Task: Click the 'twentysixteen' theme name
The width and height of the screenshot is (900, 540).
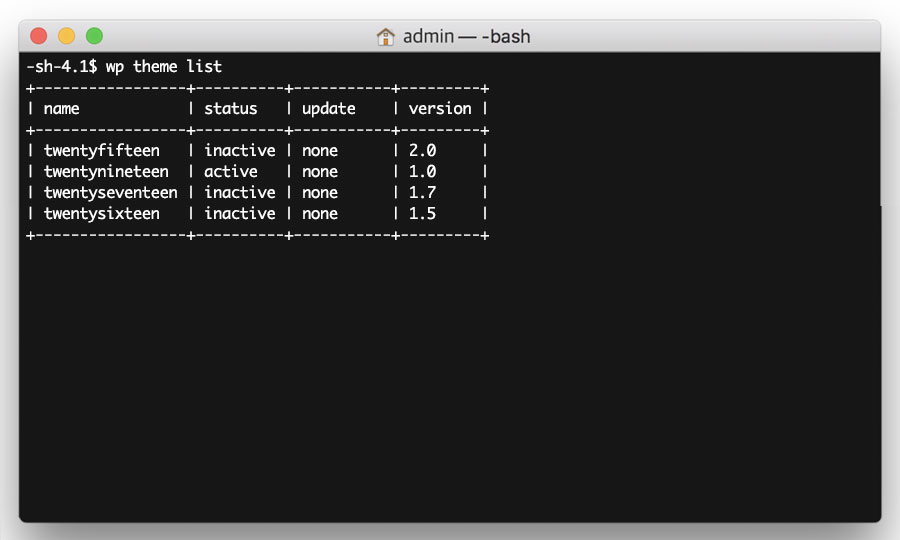Action: point(102,213)
